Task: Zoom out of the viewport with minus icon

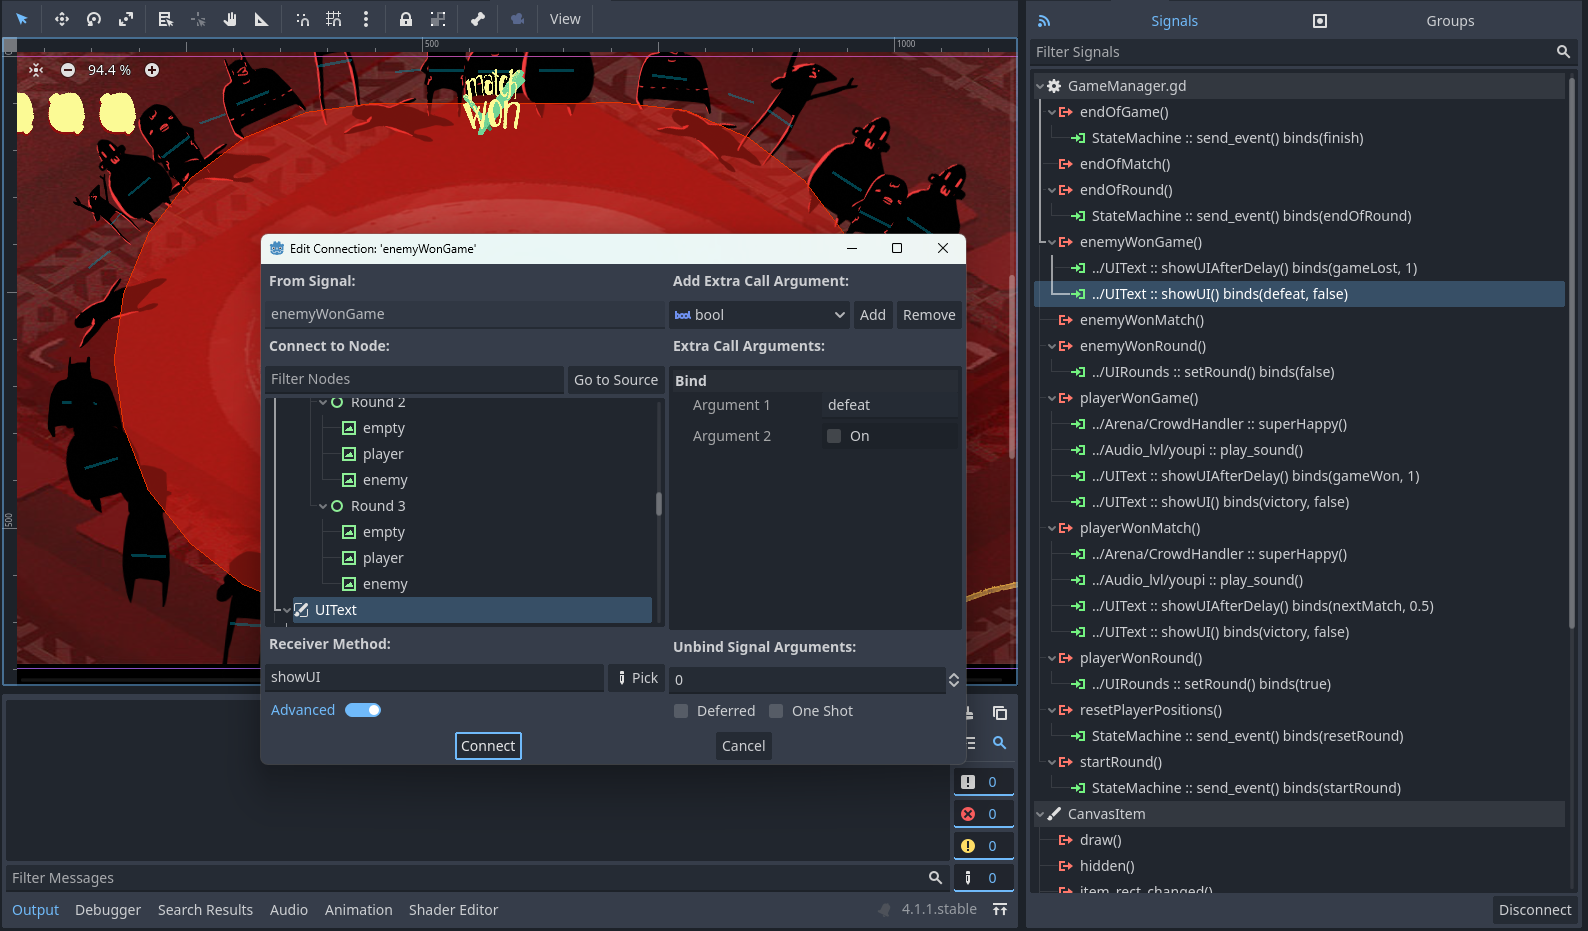Action: 68,70
